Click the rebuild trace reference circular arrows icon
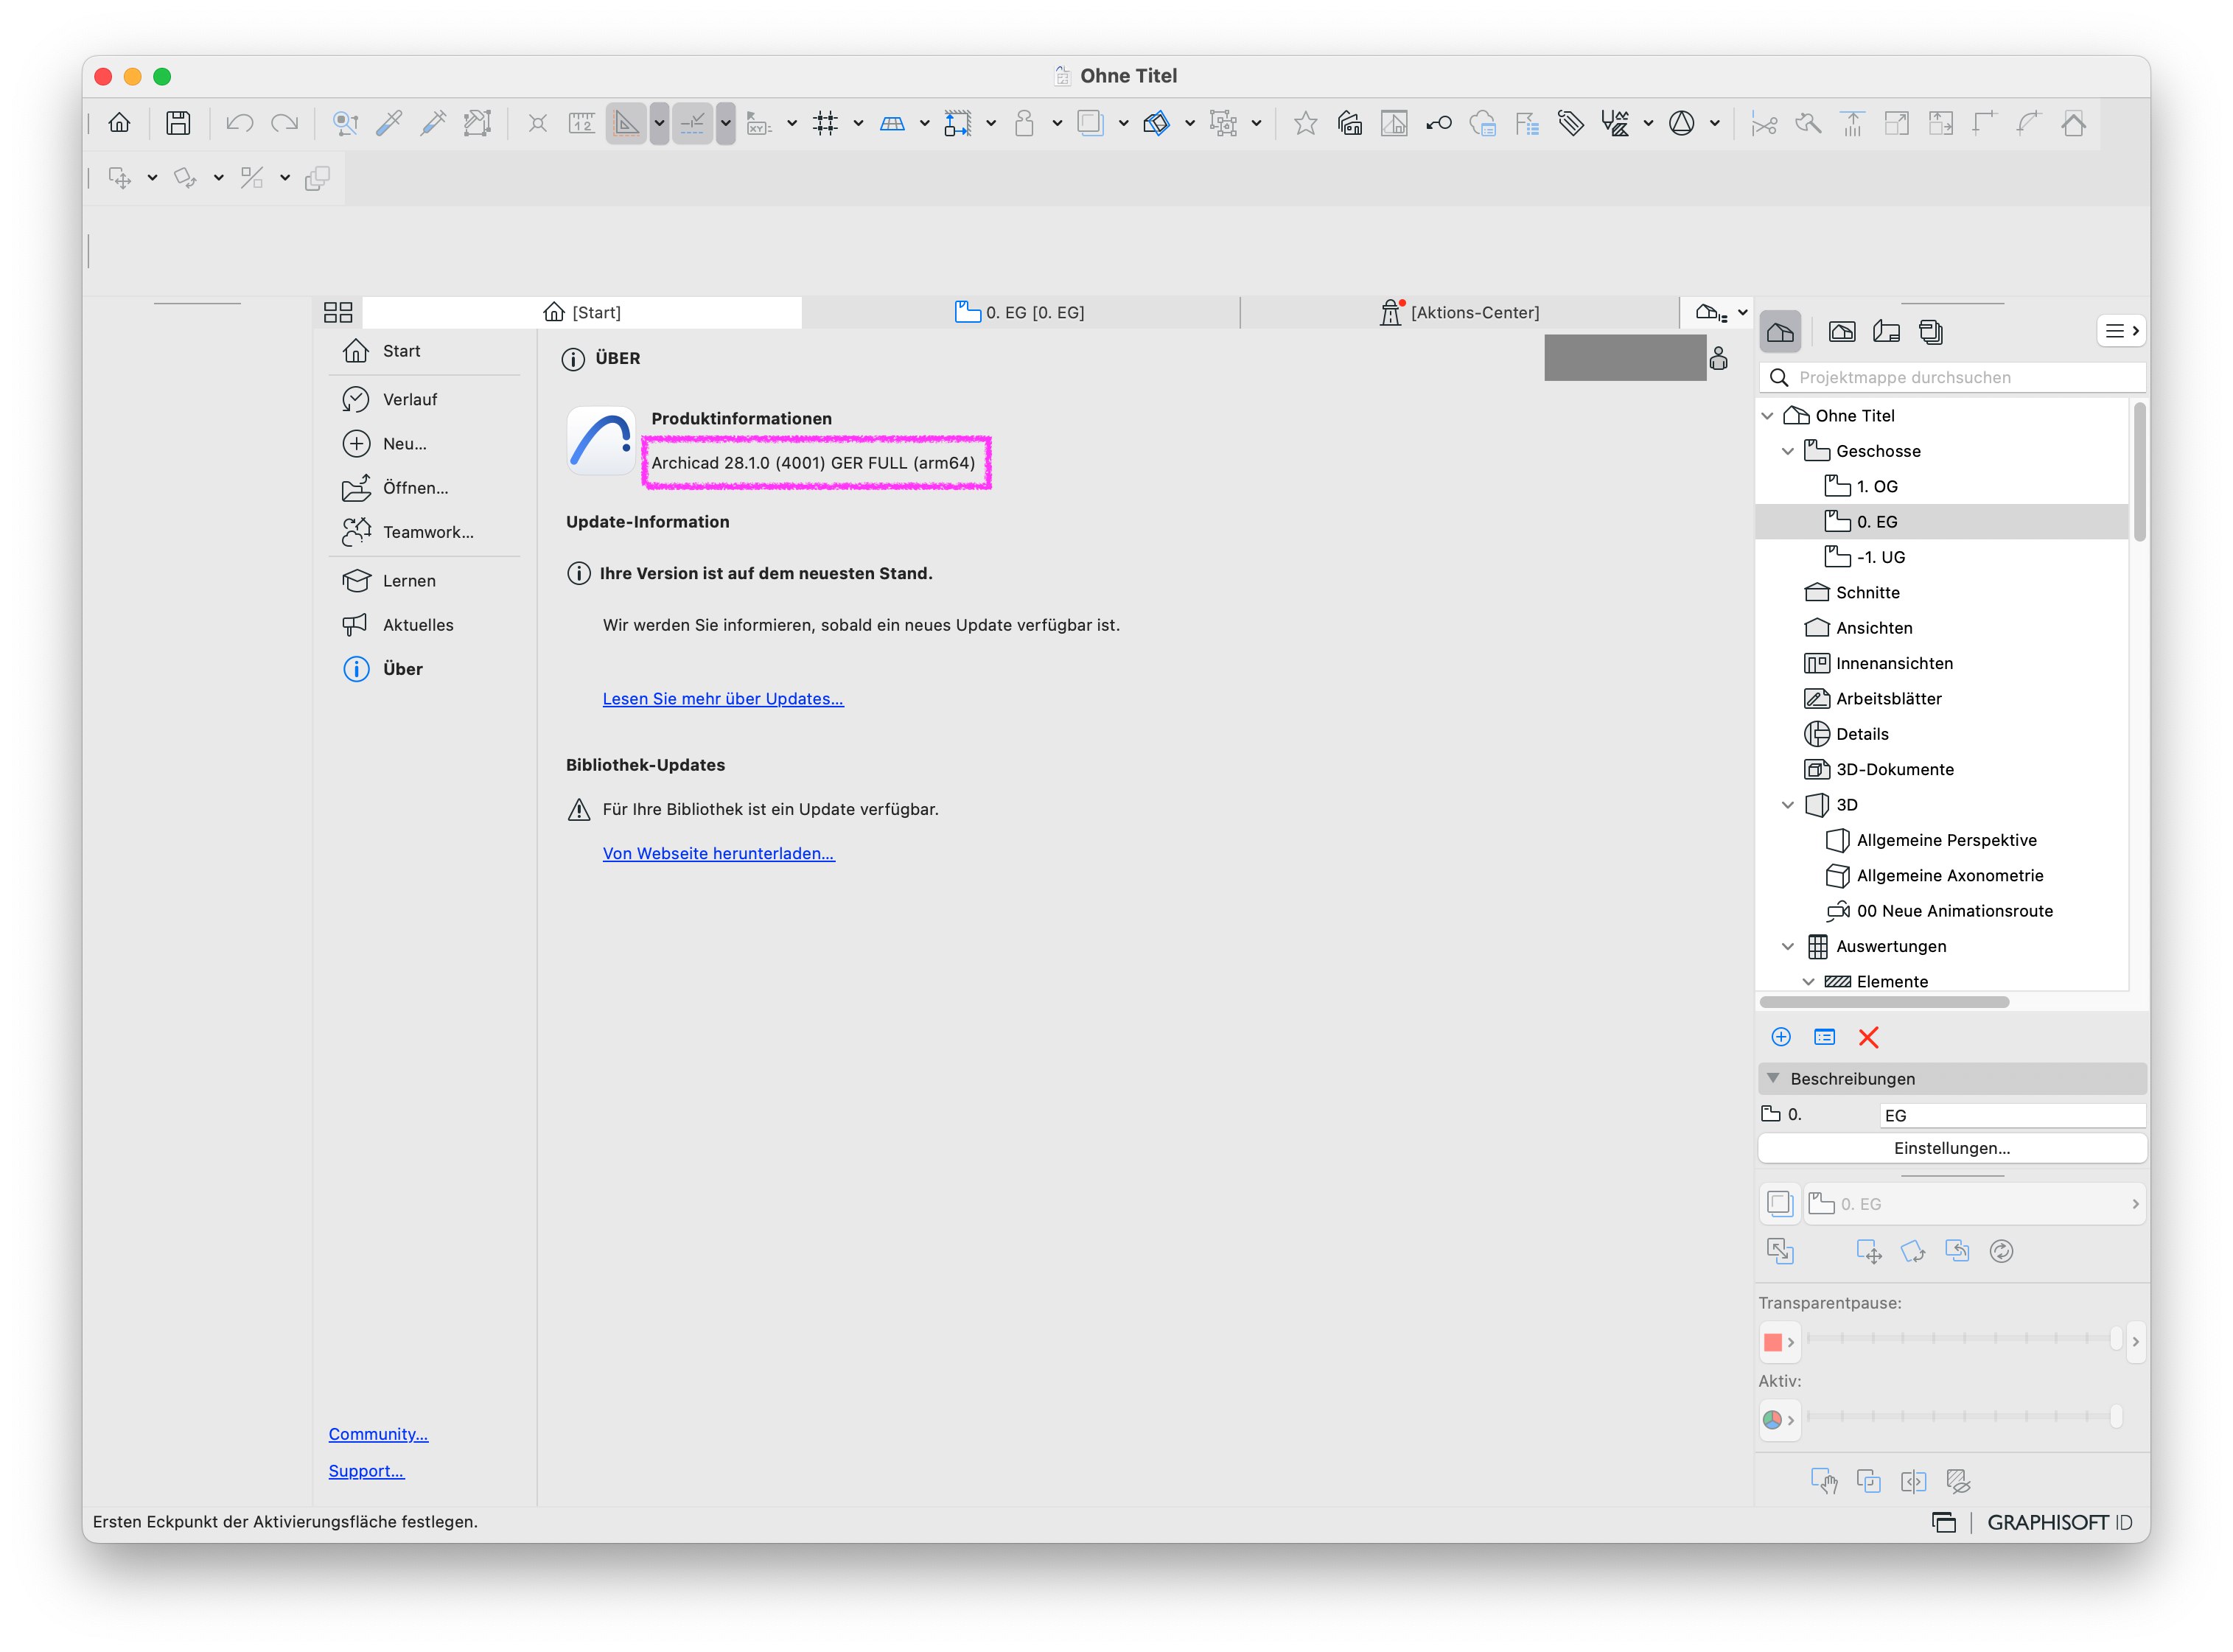The image size is (2233, 1652). pos(2001,1251)
